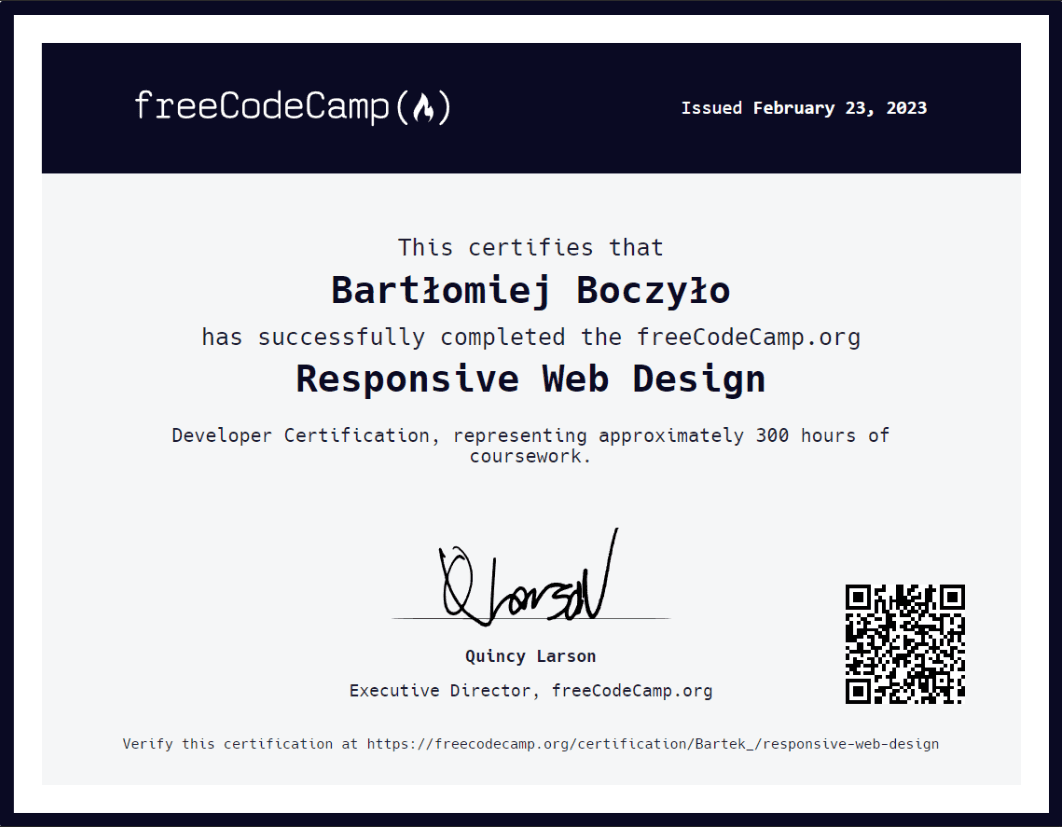The height and width of the screenshot is (827, 1062).
Task: Click the 300 hours coursework description
Action: point(530,444)
